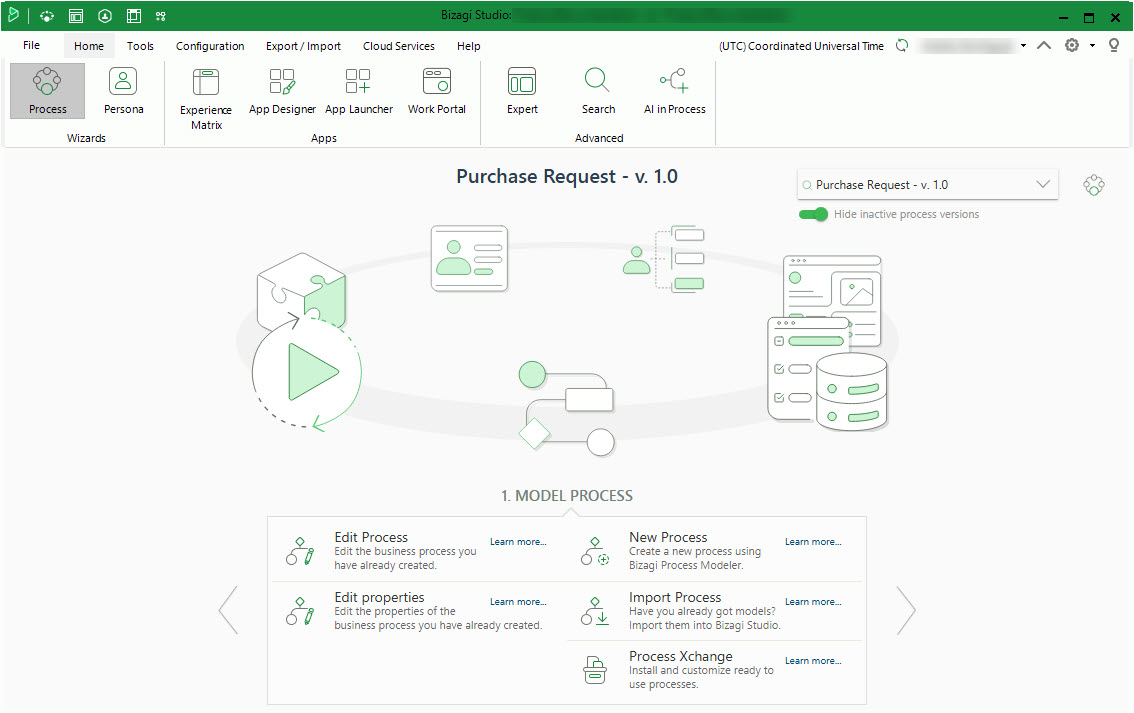Open the Tools tab
The width and height of the screenshot is (1134, 713).
140,46
